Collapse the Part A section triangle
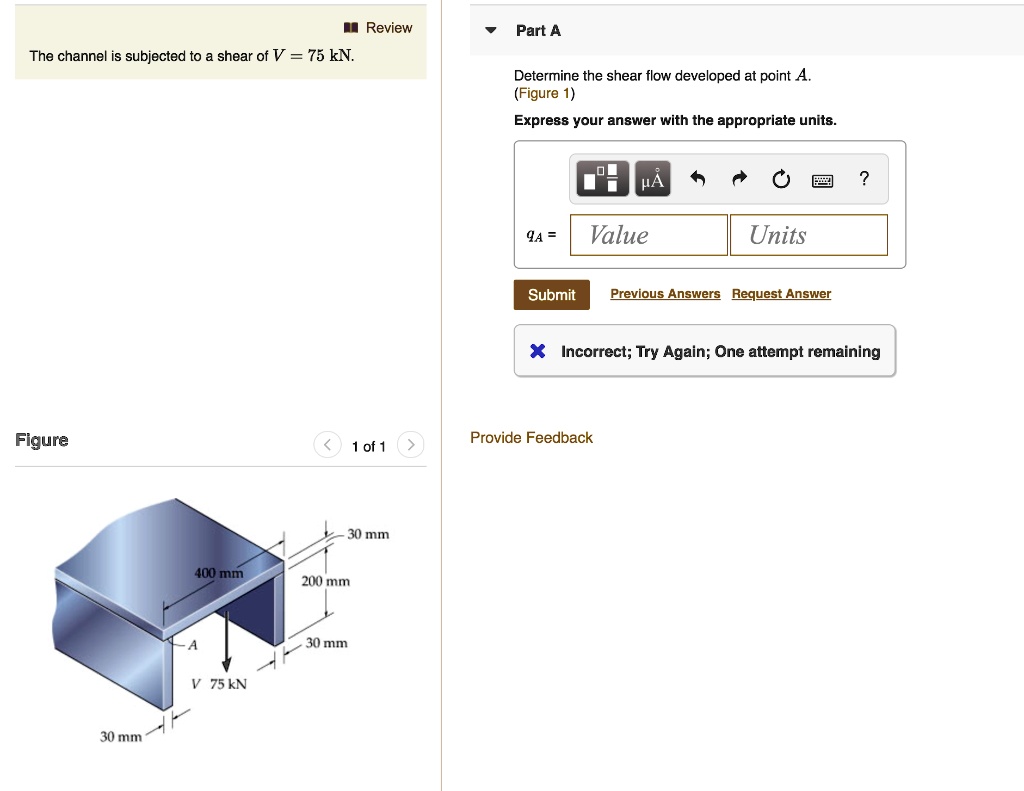Image resolution: width=1024 pixels, height=791 pixels. point(489,30)
